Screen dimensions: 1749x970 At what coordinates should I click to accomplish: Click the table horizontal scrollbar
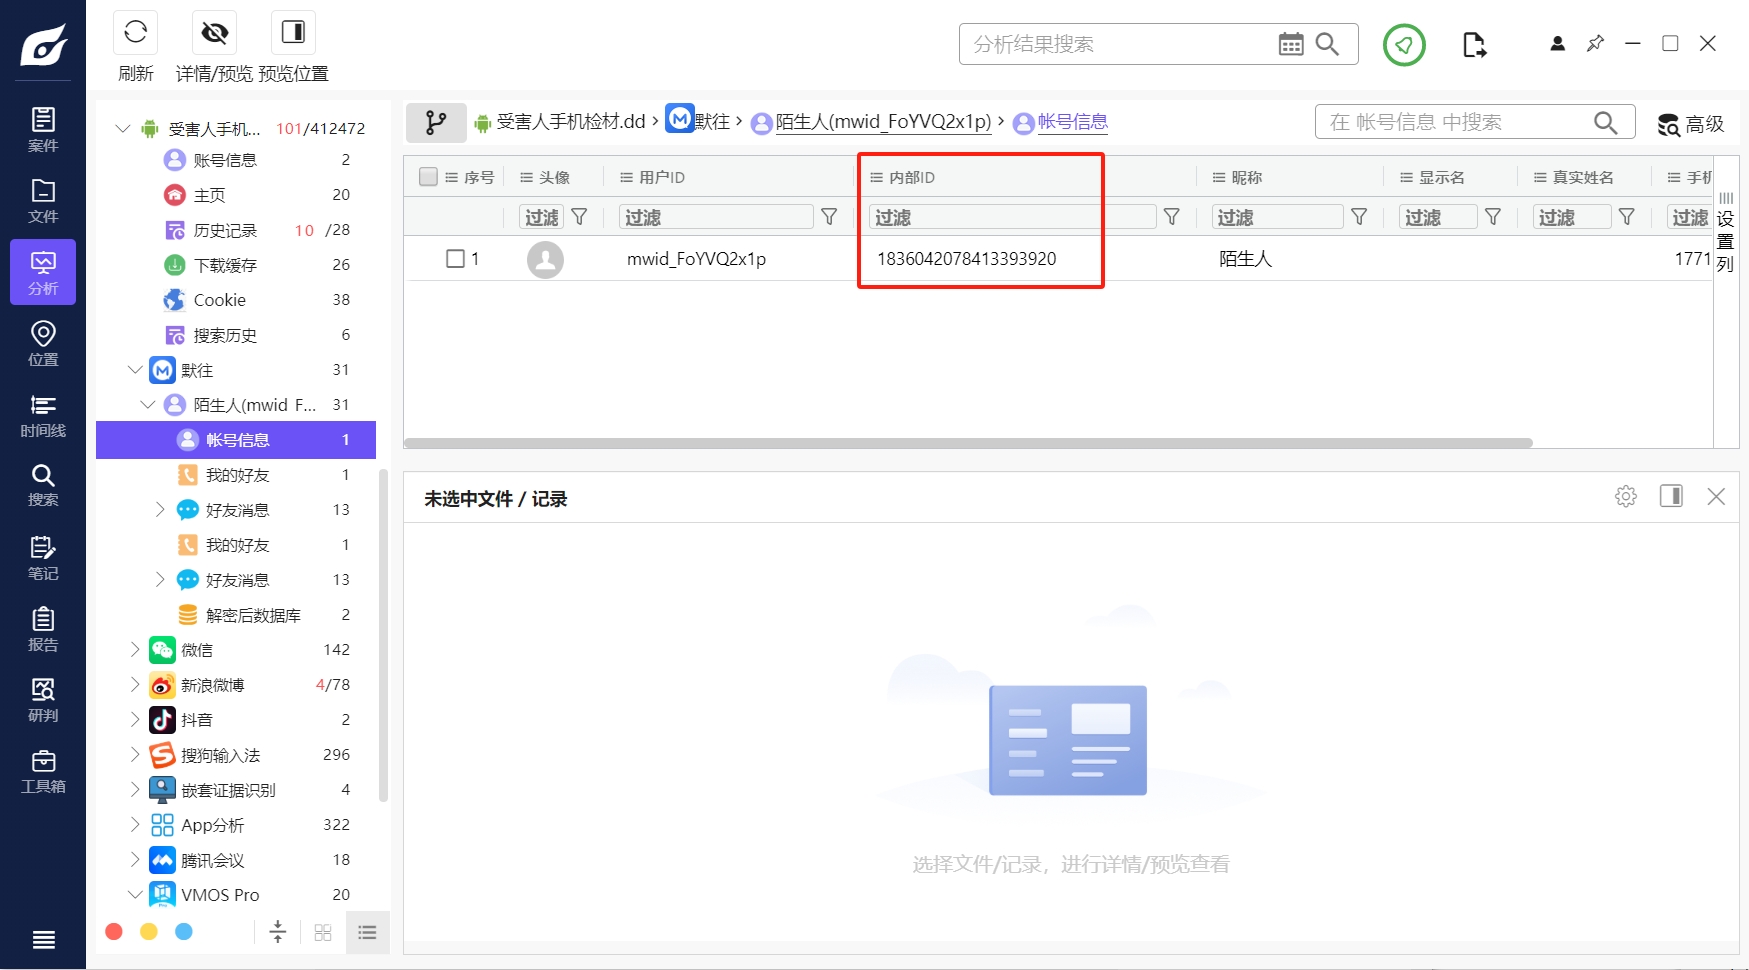click(x=968, y=442)
